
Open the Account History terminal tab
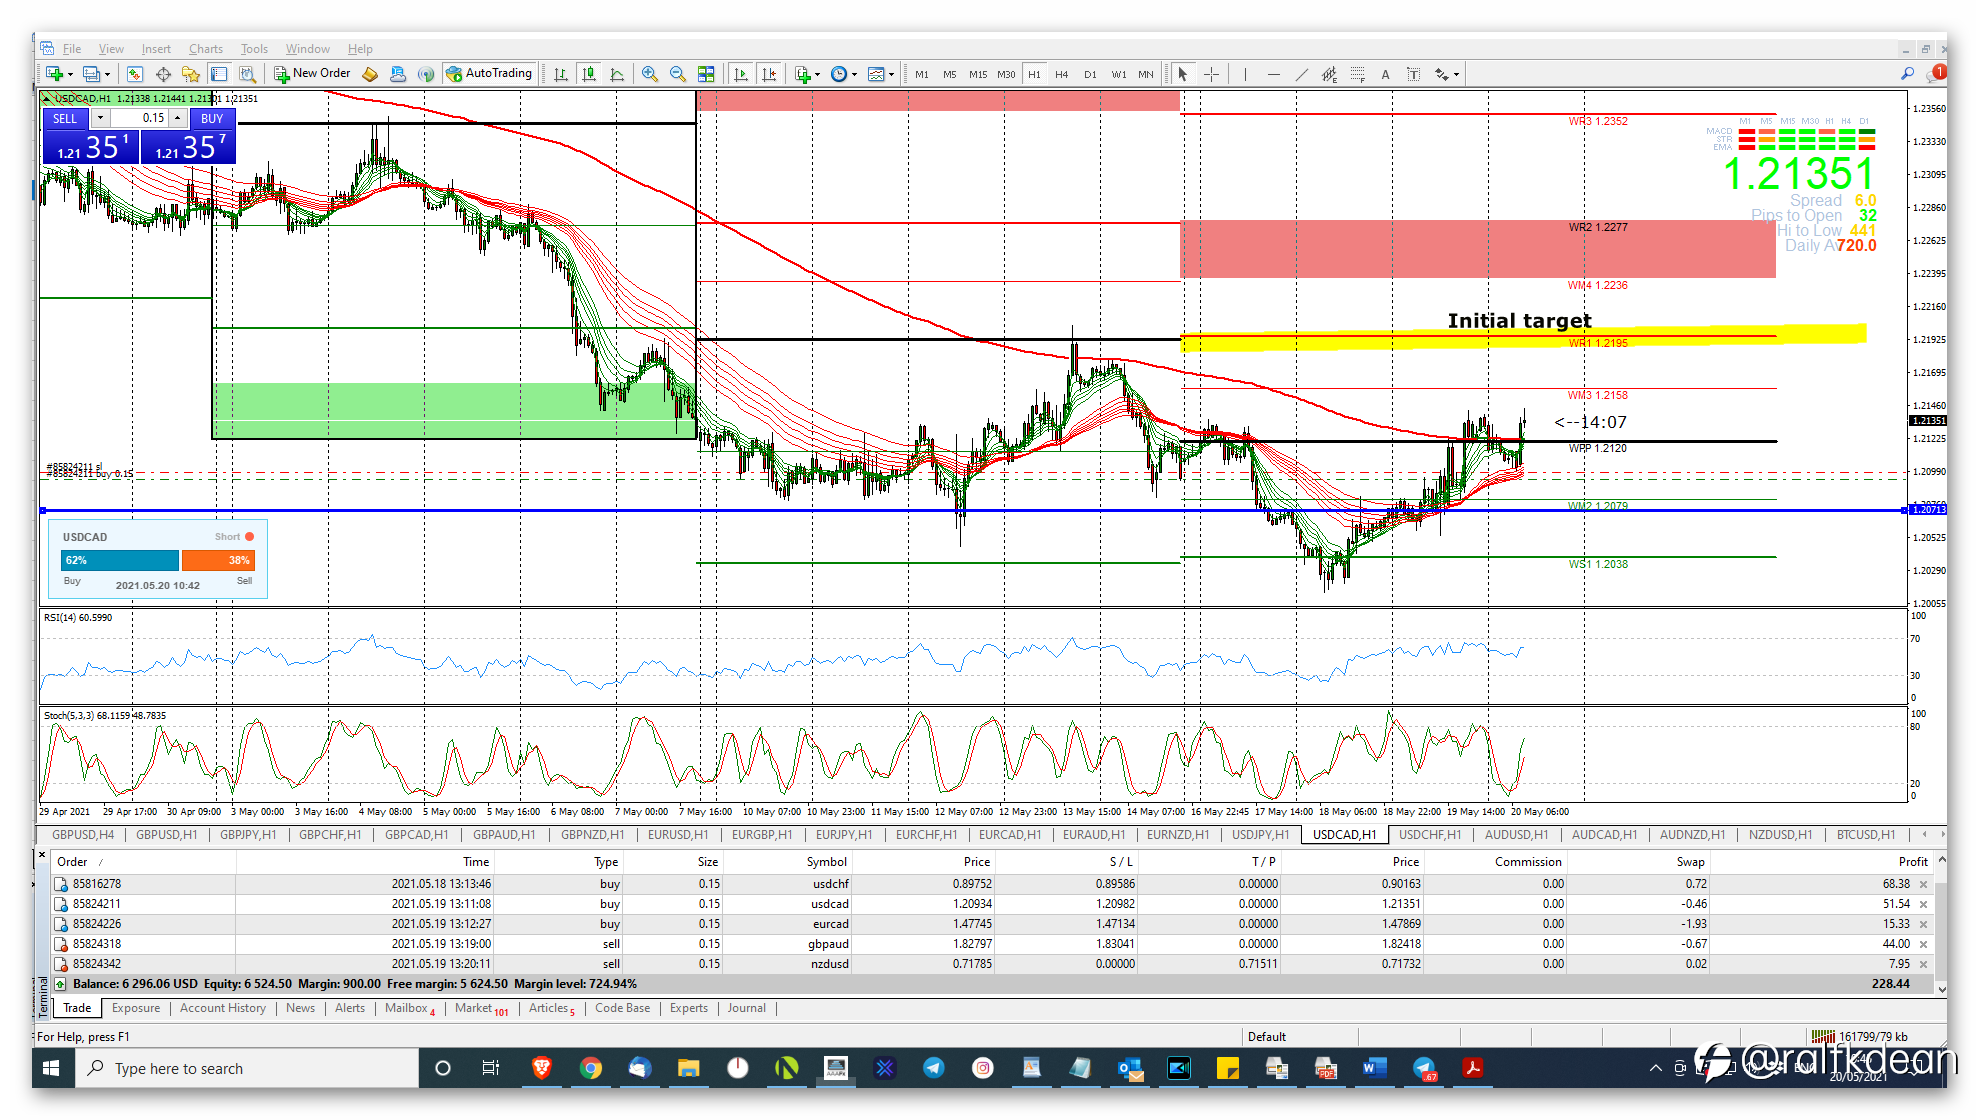(223, 1008)
